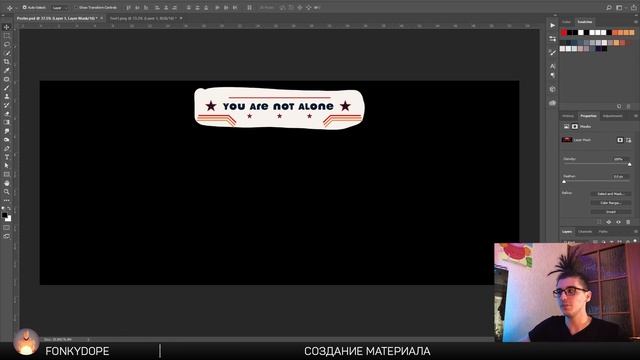Select the vector mask button in Properties
Viewport: 640px width, 360px height.
point(628,140)
